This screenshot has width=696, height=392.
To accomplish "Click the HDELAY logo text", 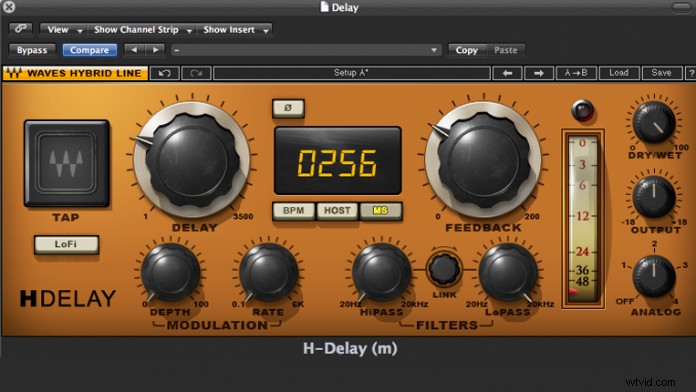I will (68, 298).
